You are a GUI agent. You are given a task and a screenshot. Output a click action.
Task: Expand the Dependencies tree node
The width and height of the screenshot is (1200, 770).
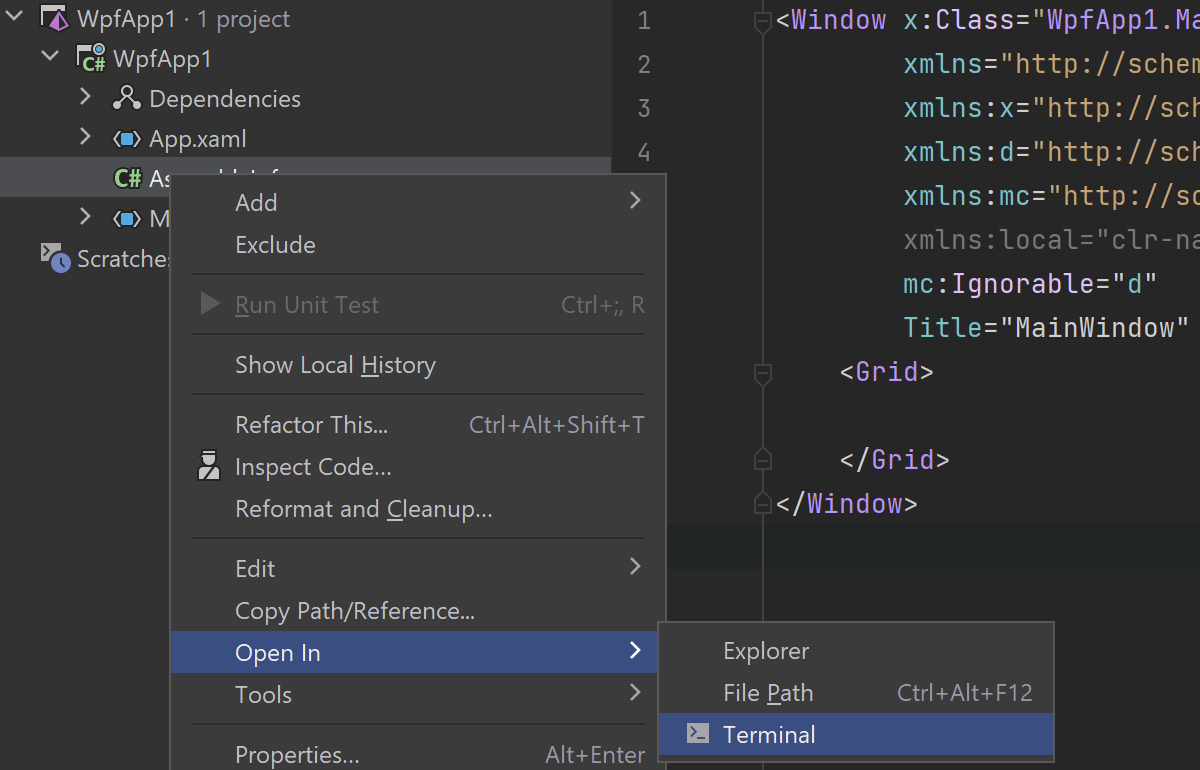[x=85, y=98]
